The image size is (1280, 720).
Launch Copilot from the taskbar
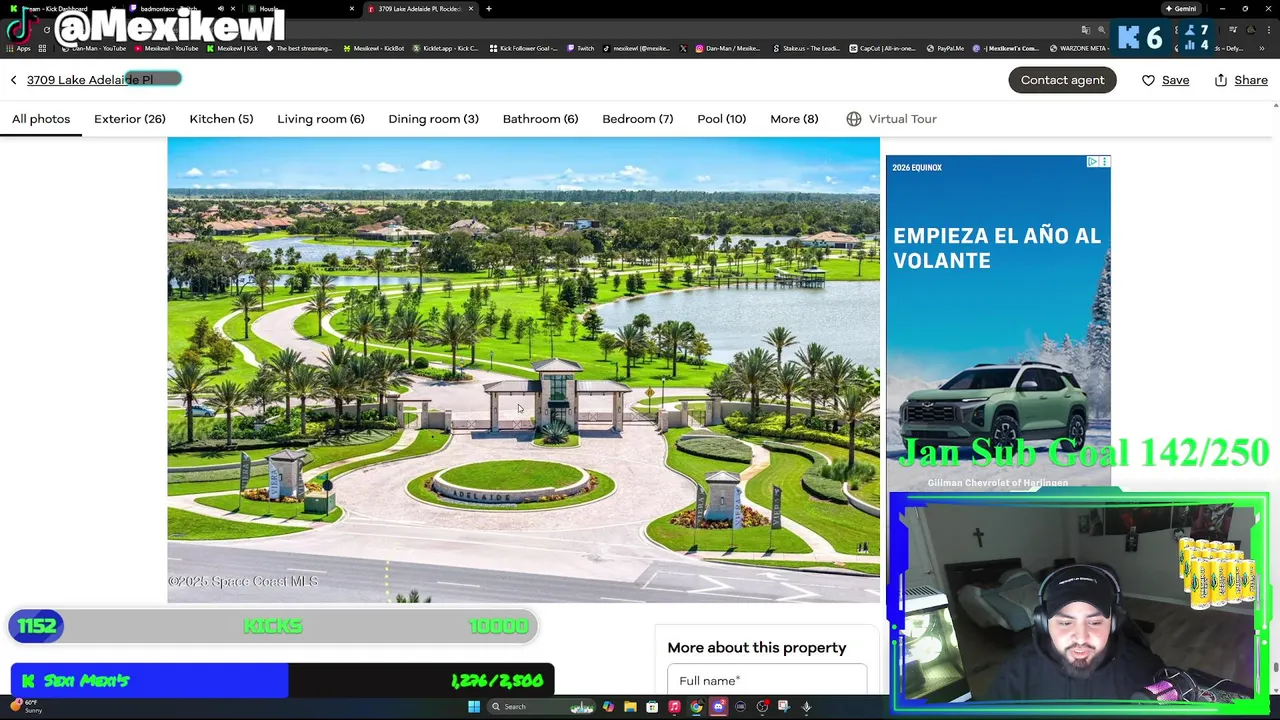(x=608, y=706)
